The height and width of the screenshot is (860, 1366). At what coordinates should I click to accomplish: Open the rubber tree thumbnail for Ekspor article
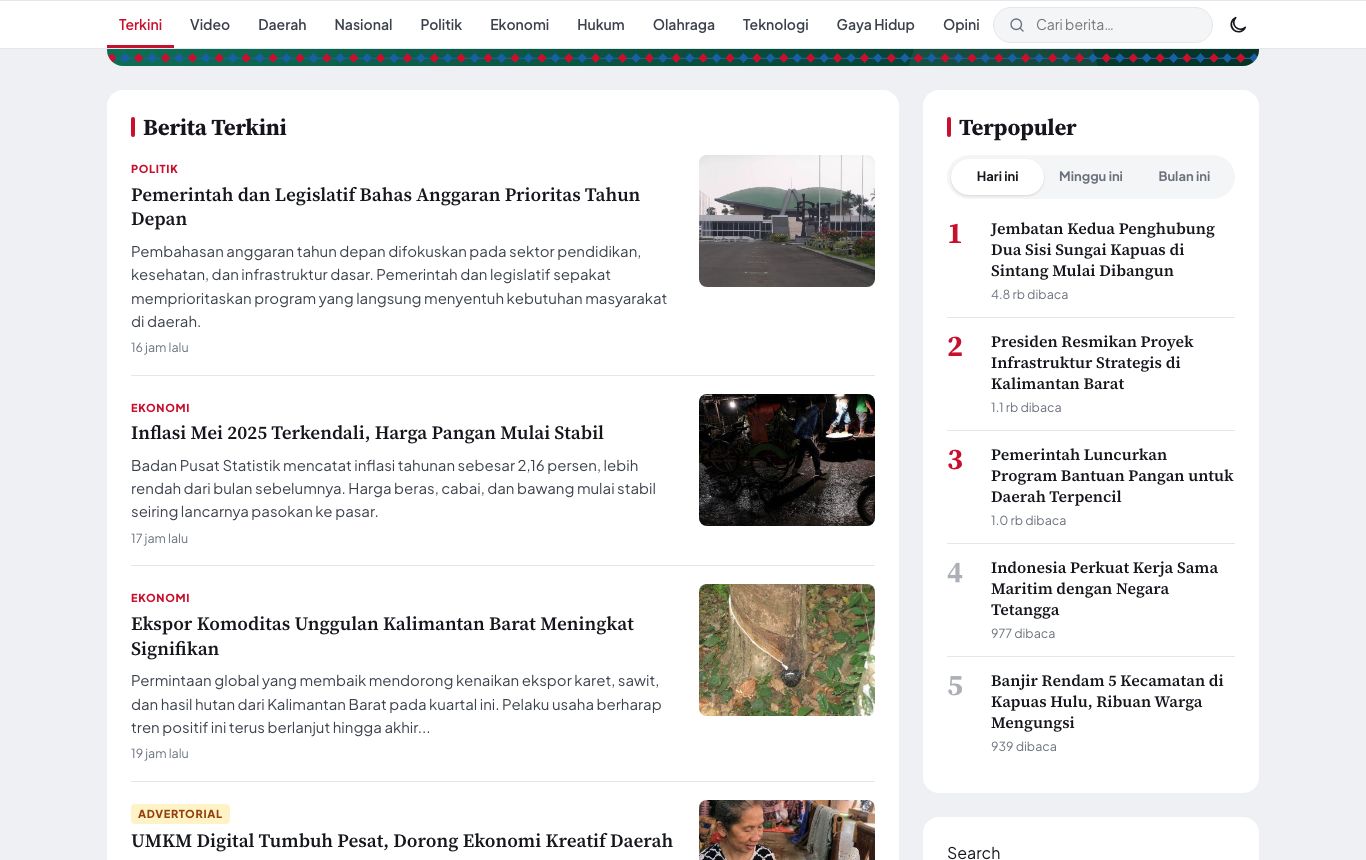[787, 650]
